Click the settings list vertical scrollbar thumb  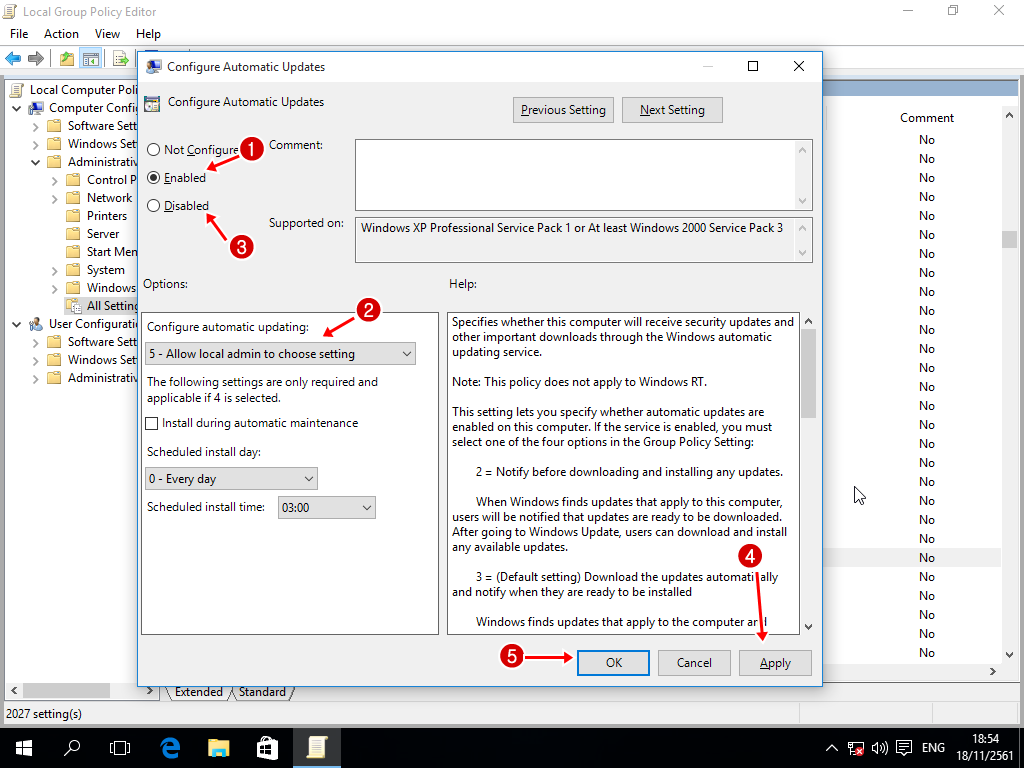coord(1010,240)
